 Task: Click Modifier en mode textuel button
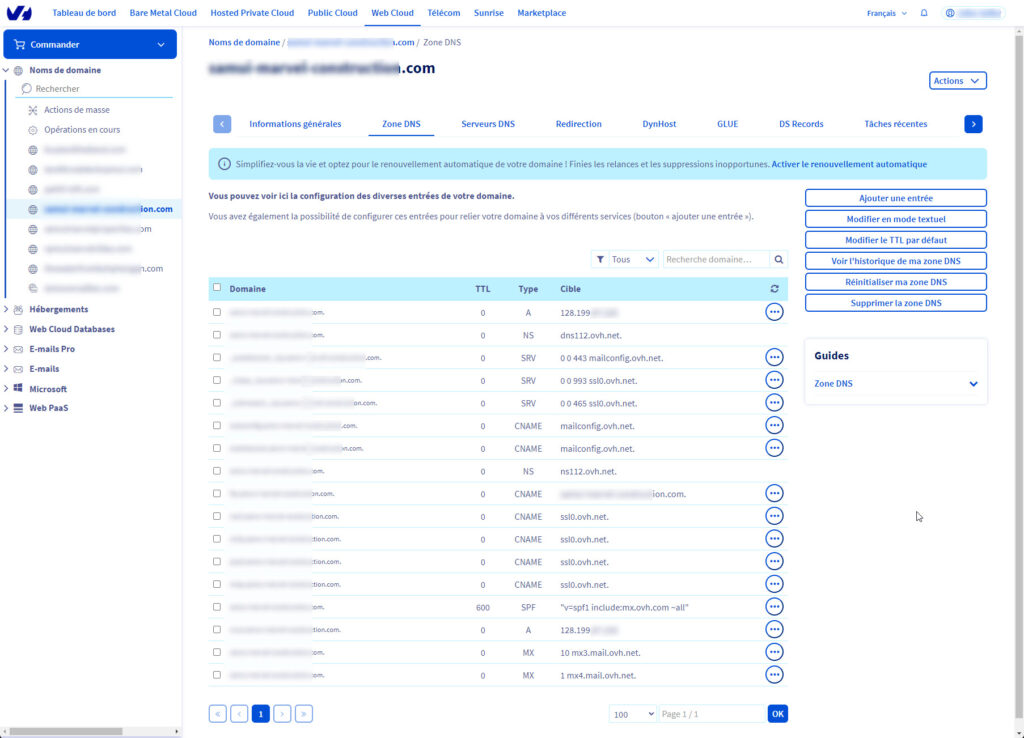click(895, 219)
